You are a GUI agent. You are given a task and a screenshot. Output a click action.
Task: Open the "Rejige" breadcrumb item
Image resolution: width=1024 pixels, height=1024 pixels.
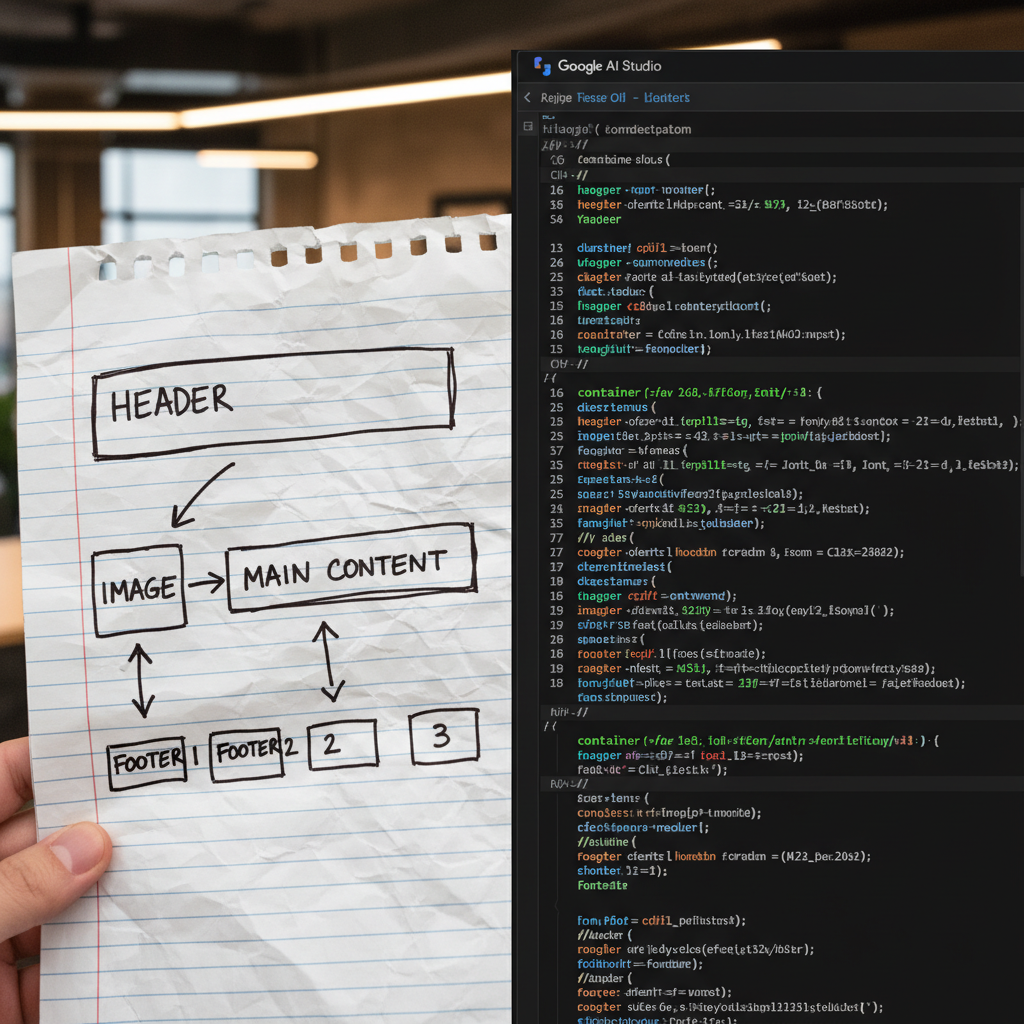[555, 98]
